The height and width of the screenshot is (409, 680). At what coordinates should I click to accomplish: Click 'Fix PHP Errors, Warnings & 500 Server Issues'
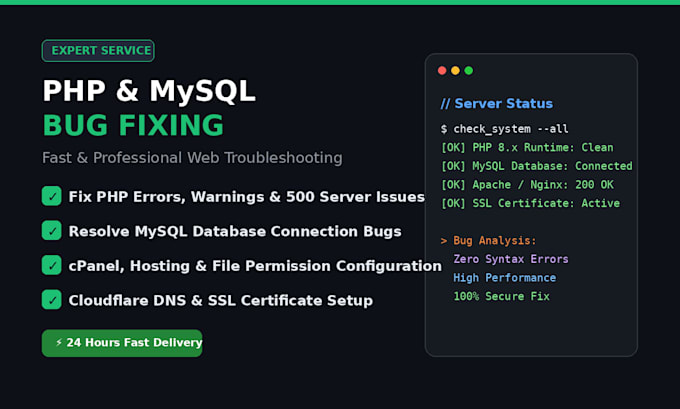[x=246, y=197]
